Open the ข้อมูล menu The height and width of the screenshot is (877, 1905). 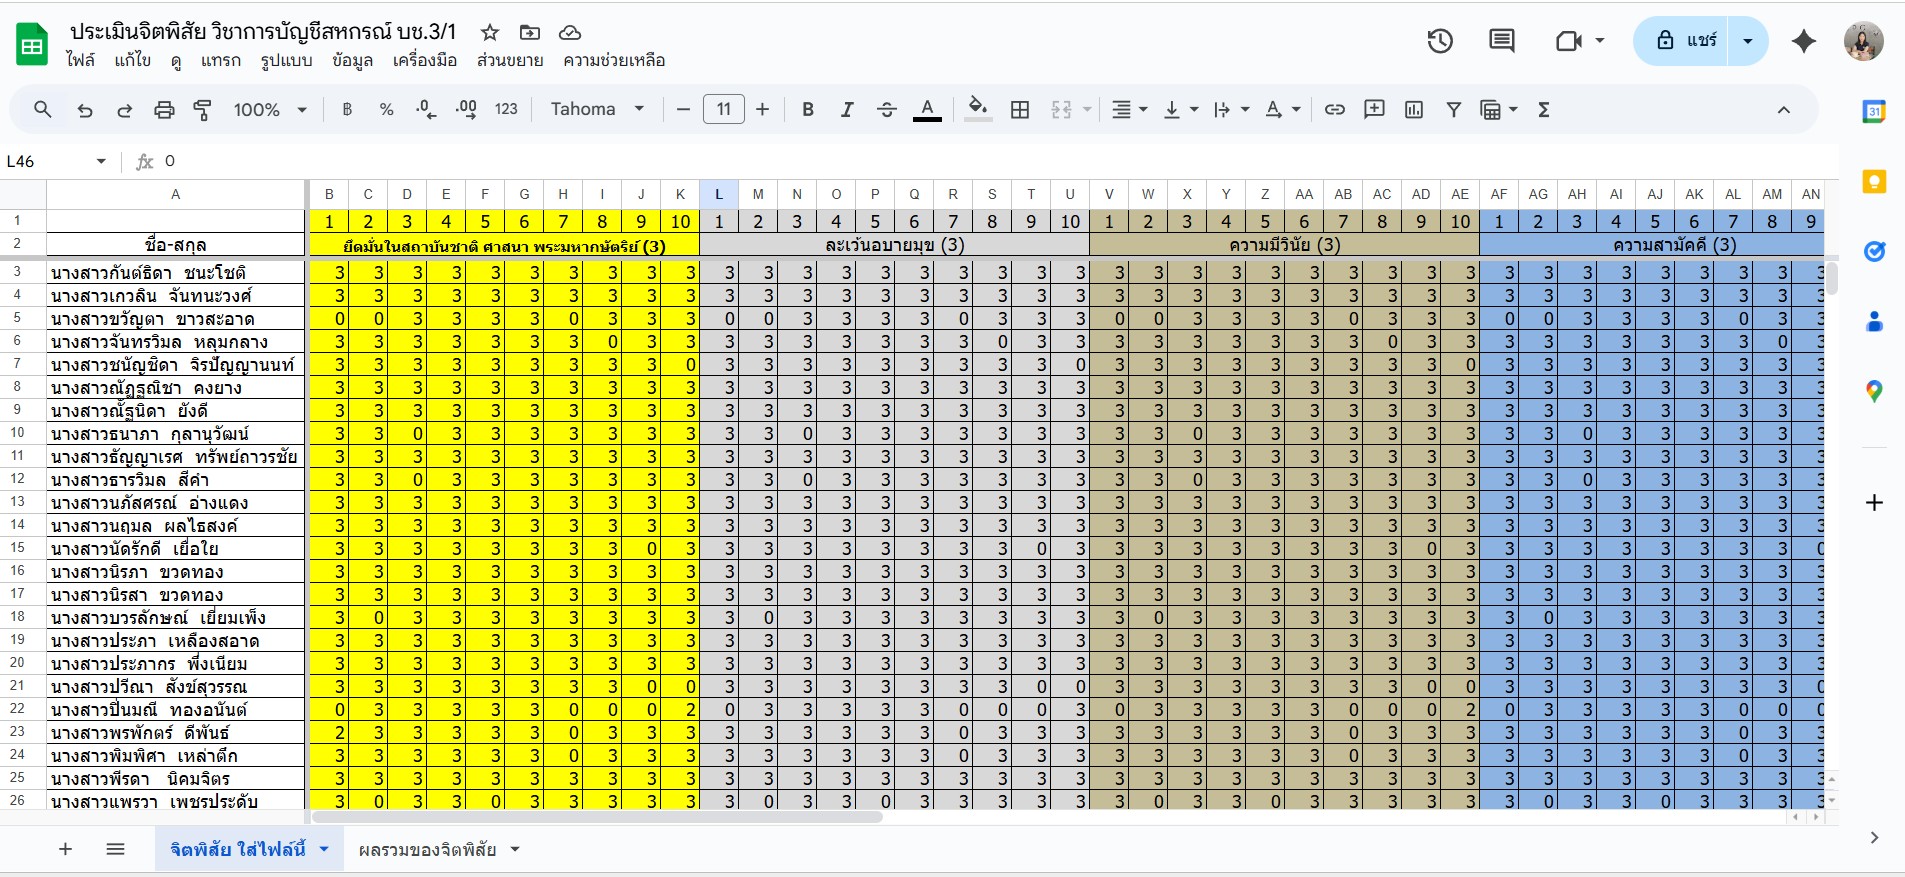pos(352,61)
